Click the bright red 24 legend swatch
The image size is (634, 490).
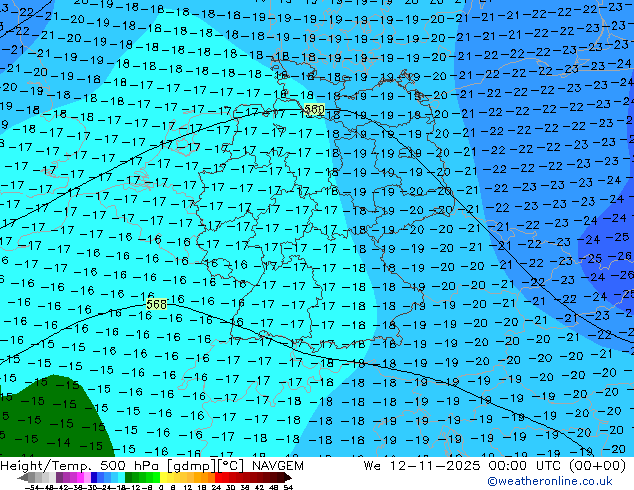point(218,477)
